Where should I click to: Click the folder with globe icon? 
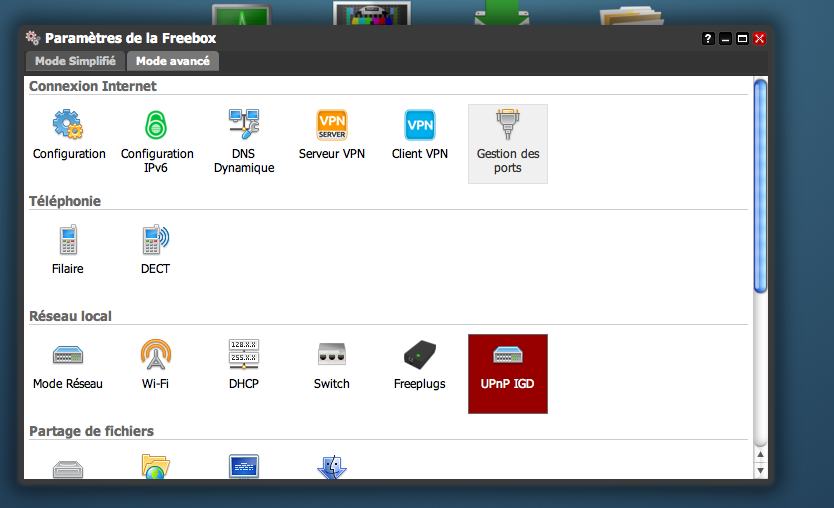pyautogui.click(x=155, y=467)
